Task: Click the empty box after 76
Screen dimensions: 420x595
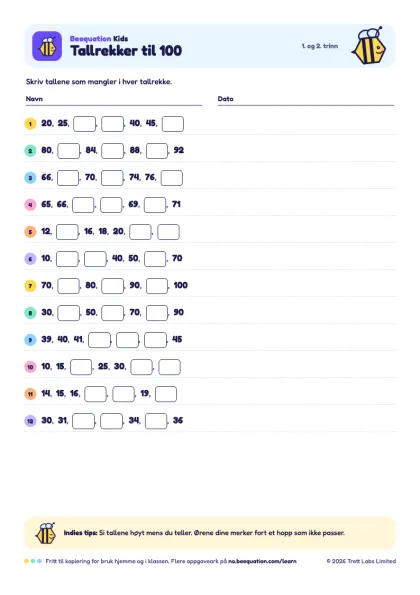Action: coord(172,178)
